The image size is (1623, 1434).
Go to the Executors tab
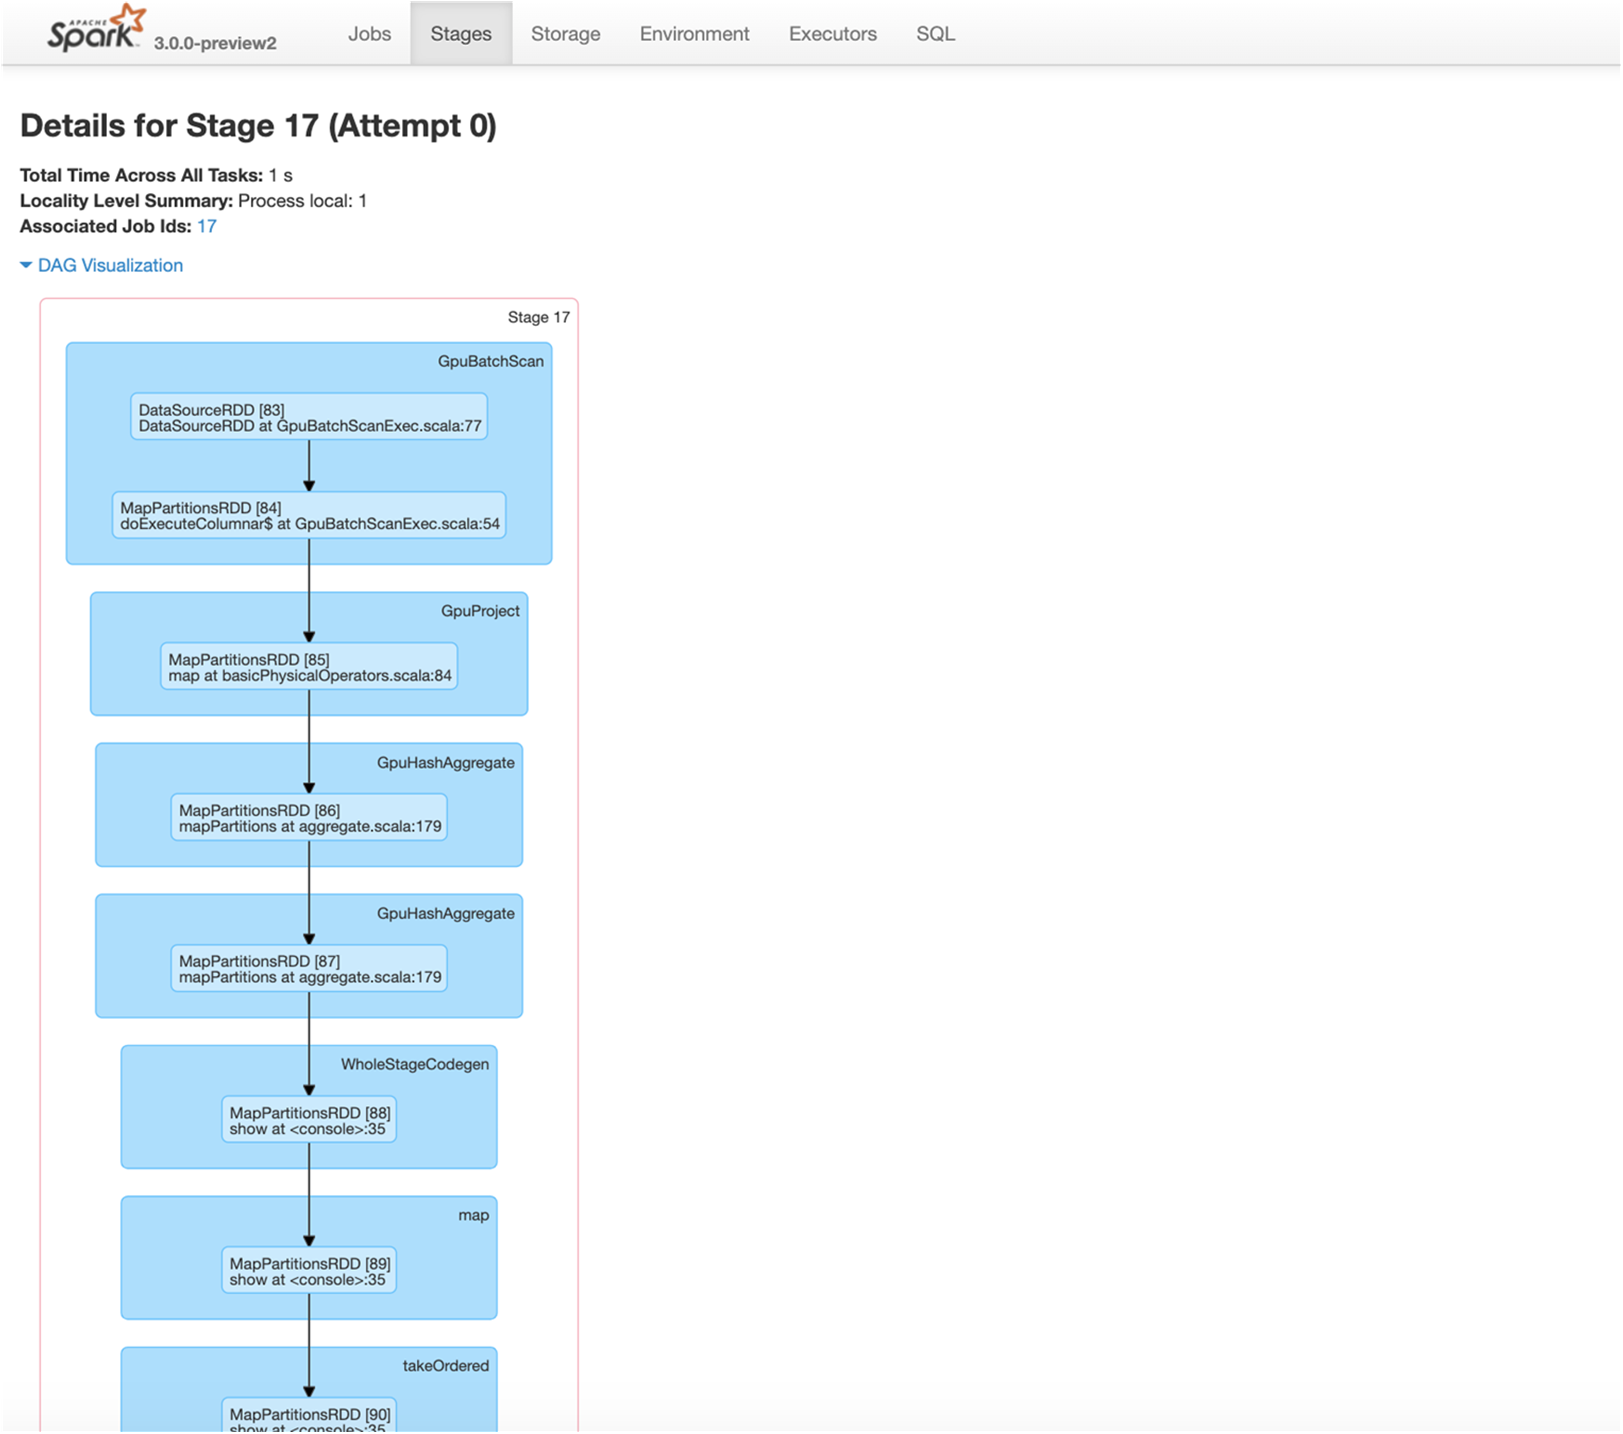click(832, 34)
